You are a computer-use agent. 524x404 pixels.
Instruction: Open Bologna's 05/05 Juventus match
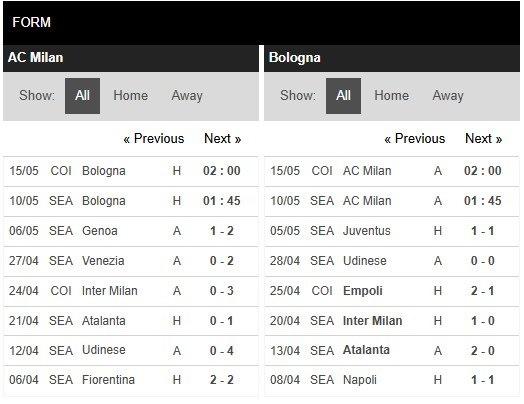[x=392, y=231]
